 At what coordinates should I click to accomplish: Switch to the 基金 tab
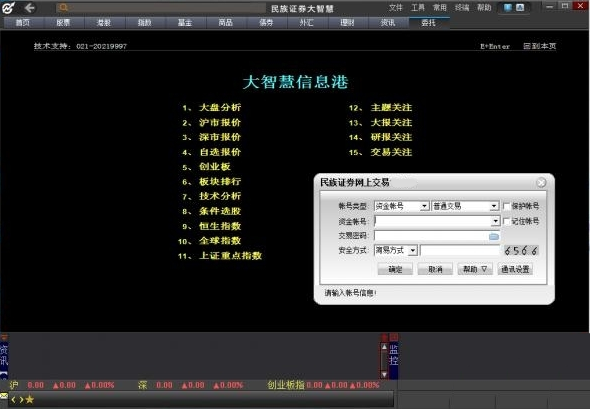185,23
